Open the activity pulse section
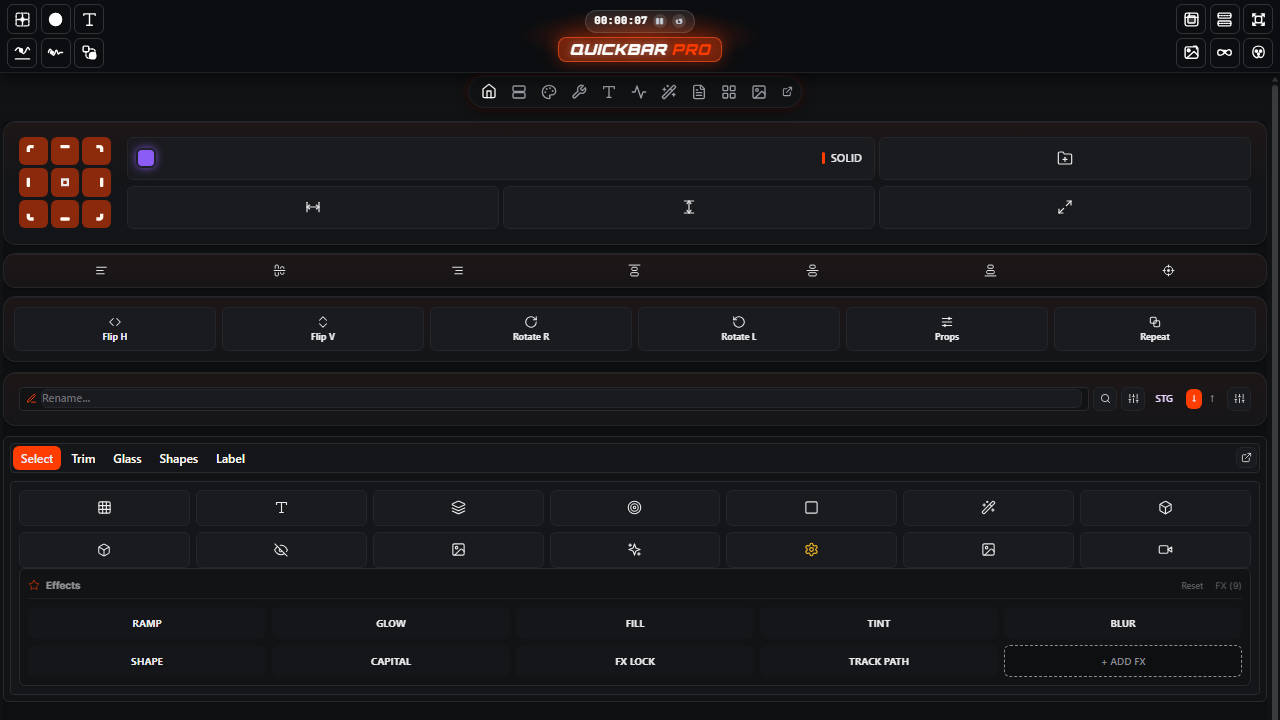 (x=639, y=92)
